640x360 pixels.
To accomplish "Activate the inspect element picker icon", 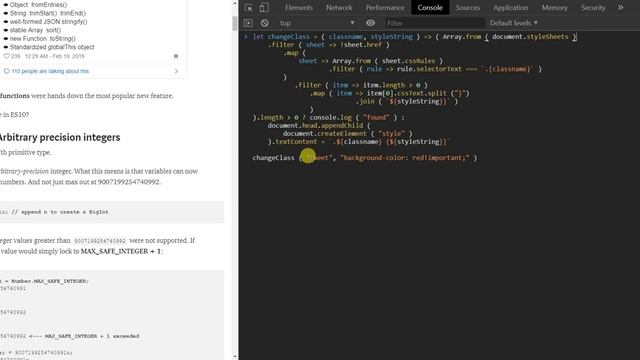I will 249,7.
